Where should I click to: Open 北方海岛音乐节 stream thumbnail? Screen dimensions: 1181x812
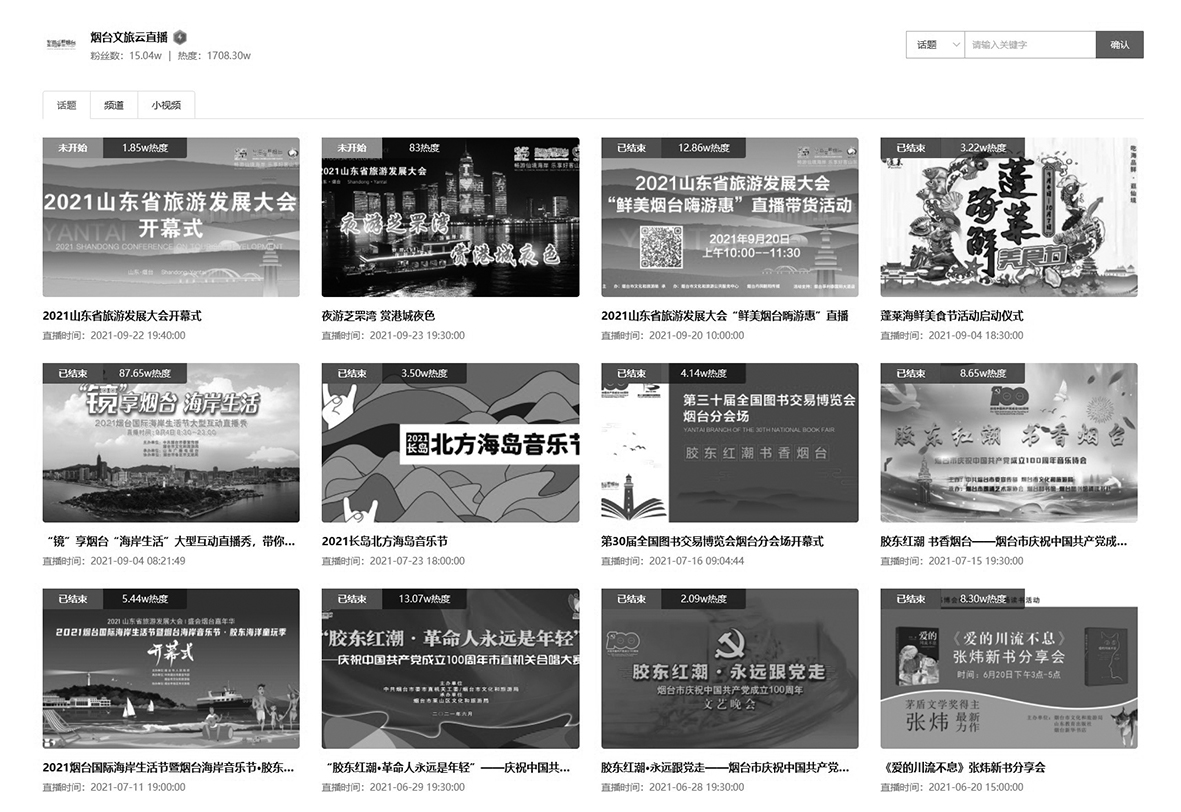tap(450, 443)
